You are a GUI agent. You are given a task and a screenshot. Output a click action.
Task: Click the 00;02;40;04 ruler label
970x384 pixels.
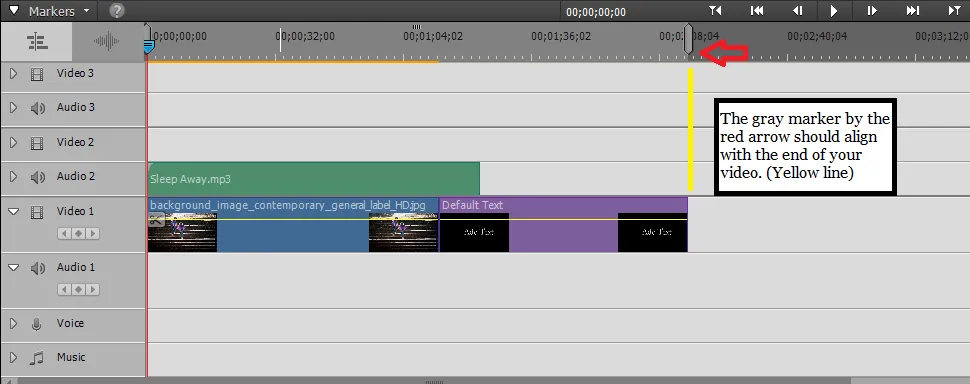817,36
